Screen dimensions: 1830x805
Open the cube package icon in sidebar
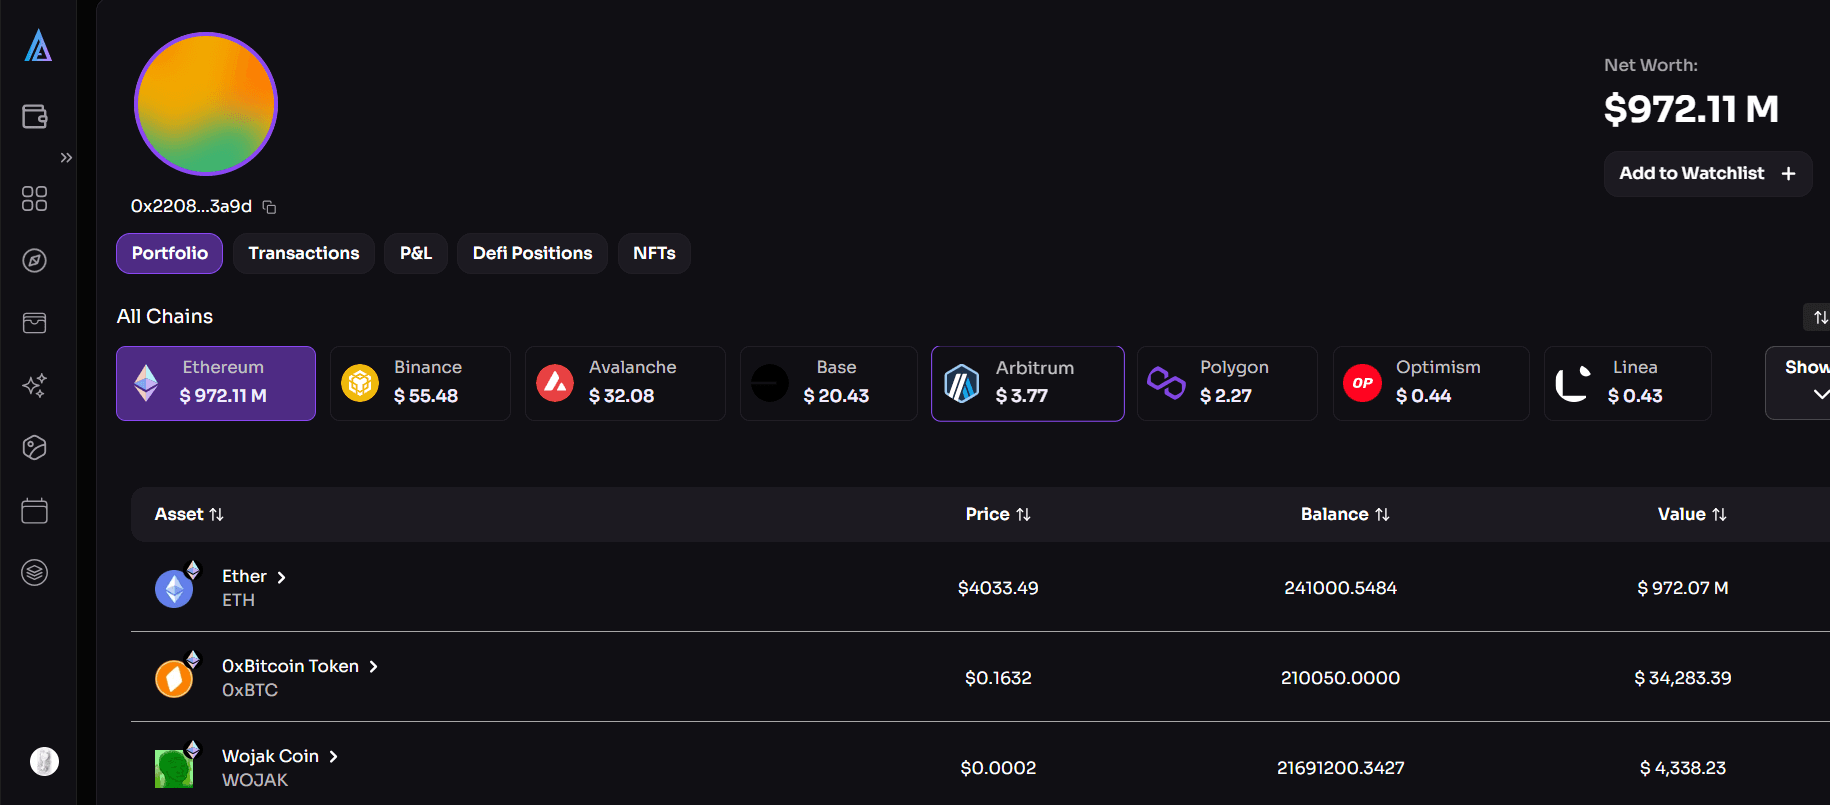[x=35, y=447]
